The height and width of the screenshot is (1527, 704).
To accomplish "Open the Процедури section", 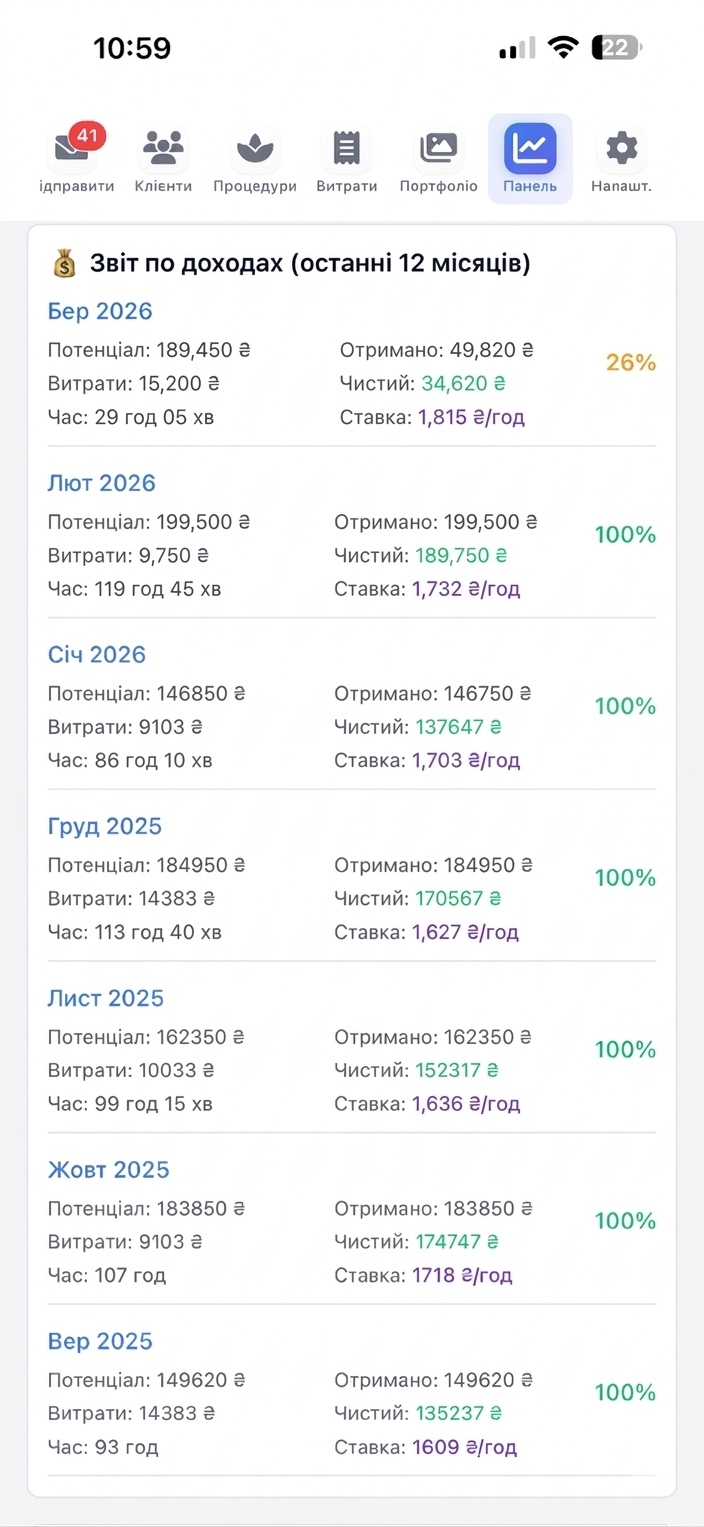I will (254, 148).
